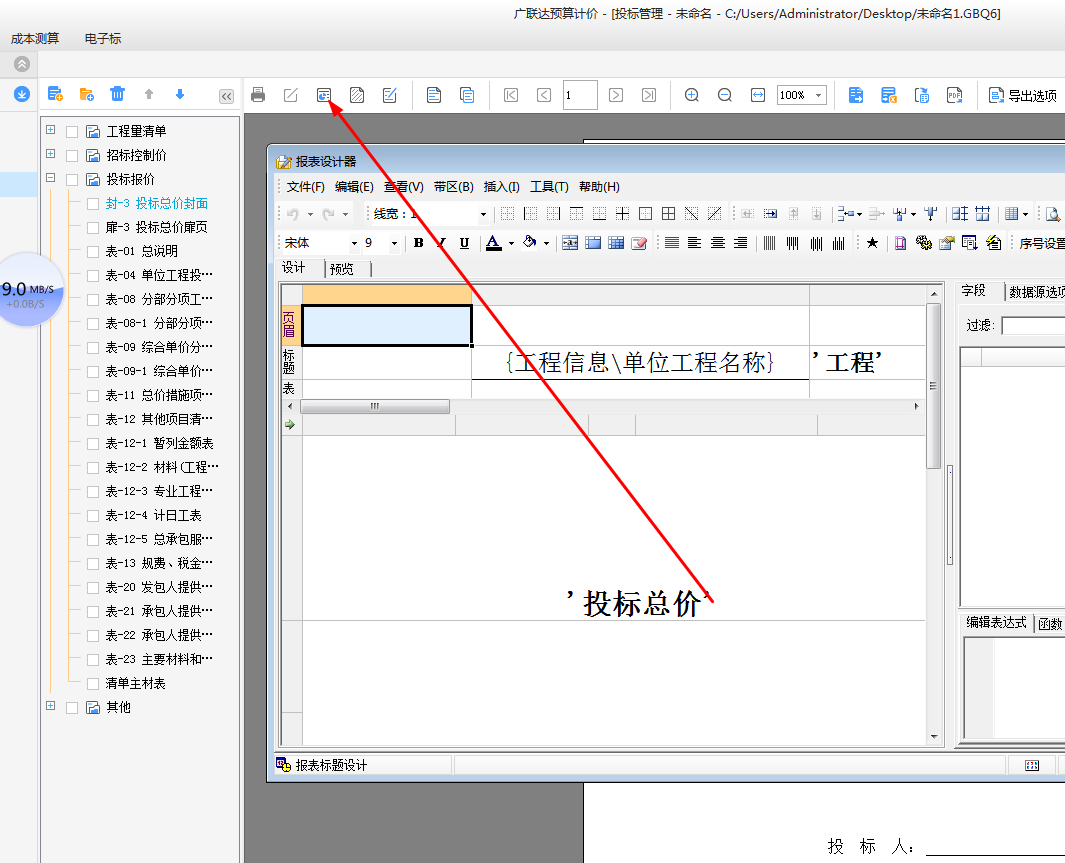Go to next page arrow icon
Viewport: 1065px width, 863px height.
(615, 95)
